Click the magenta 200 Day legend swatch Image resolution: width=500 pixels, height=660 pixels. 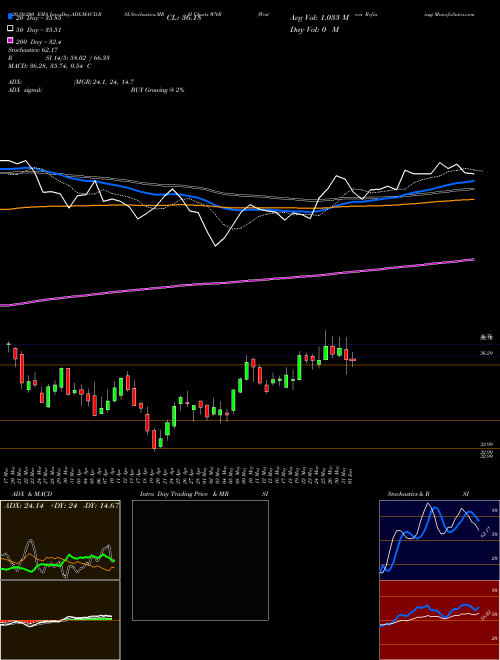[10, 41]
